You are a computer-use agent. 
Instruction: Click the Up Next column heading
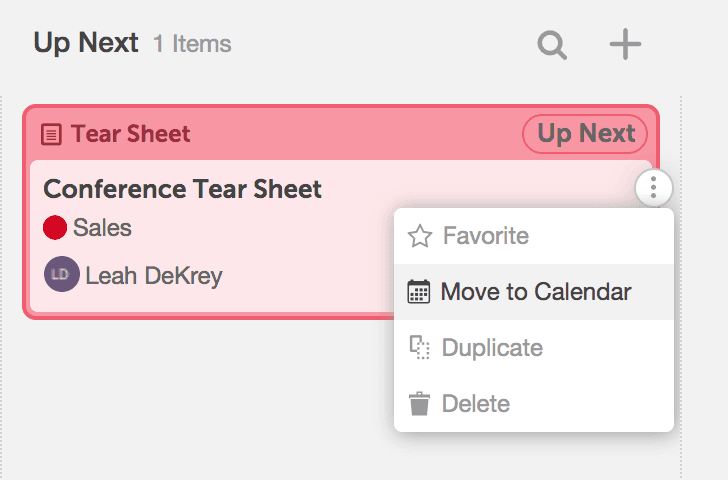click(86, 43)
